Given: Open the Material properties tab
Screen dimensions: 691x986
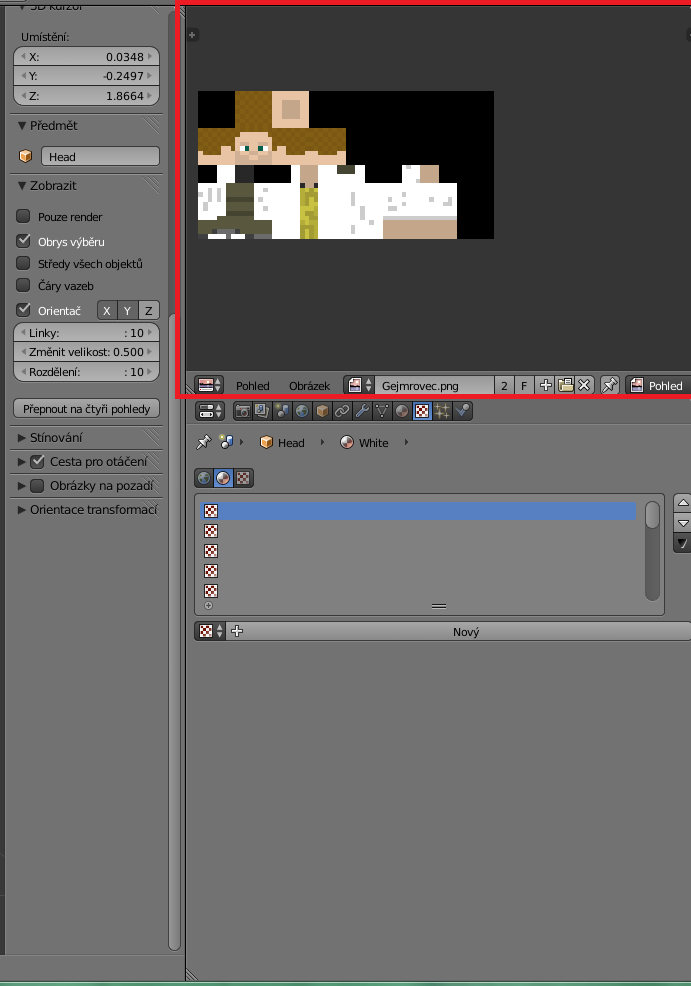Looking at the screenshot, I should pos(402,411).
